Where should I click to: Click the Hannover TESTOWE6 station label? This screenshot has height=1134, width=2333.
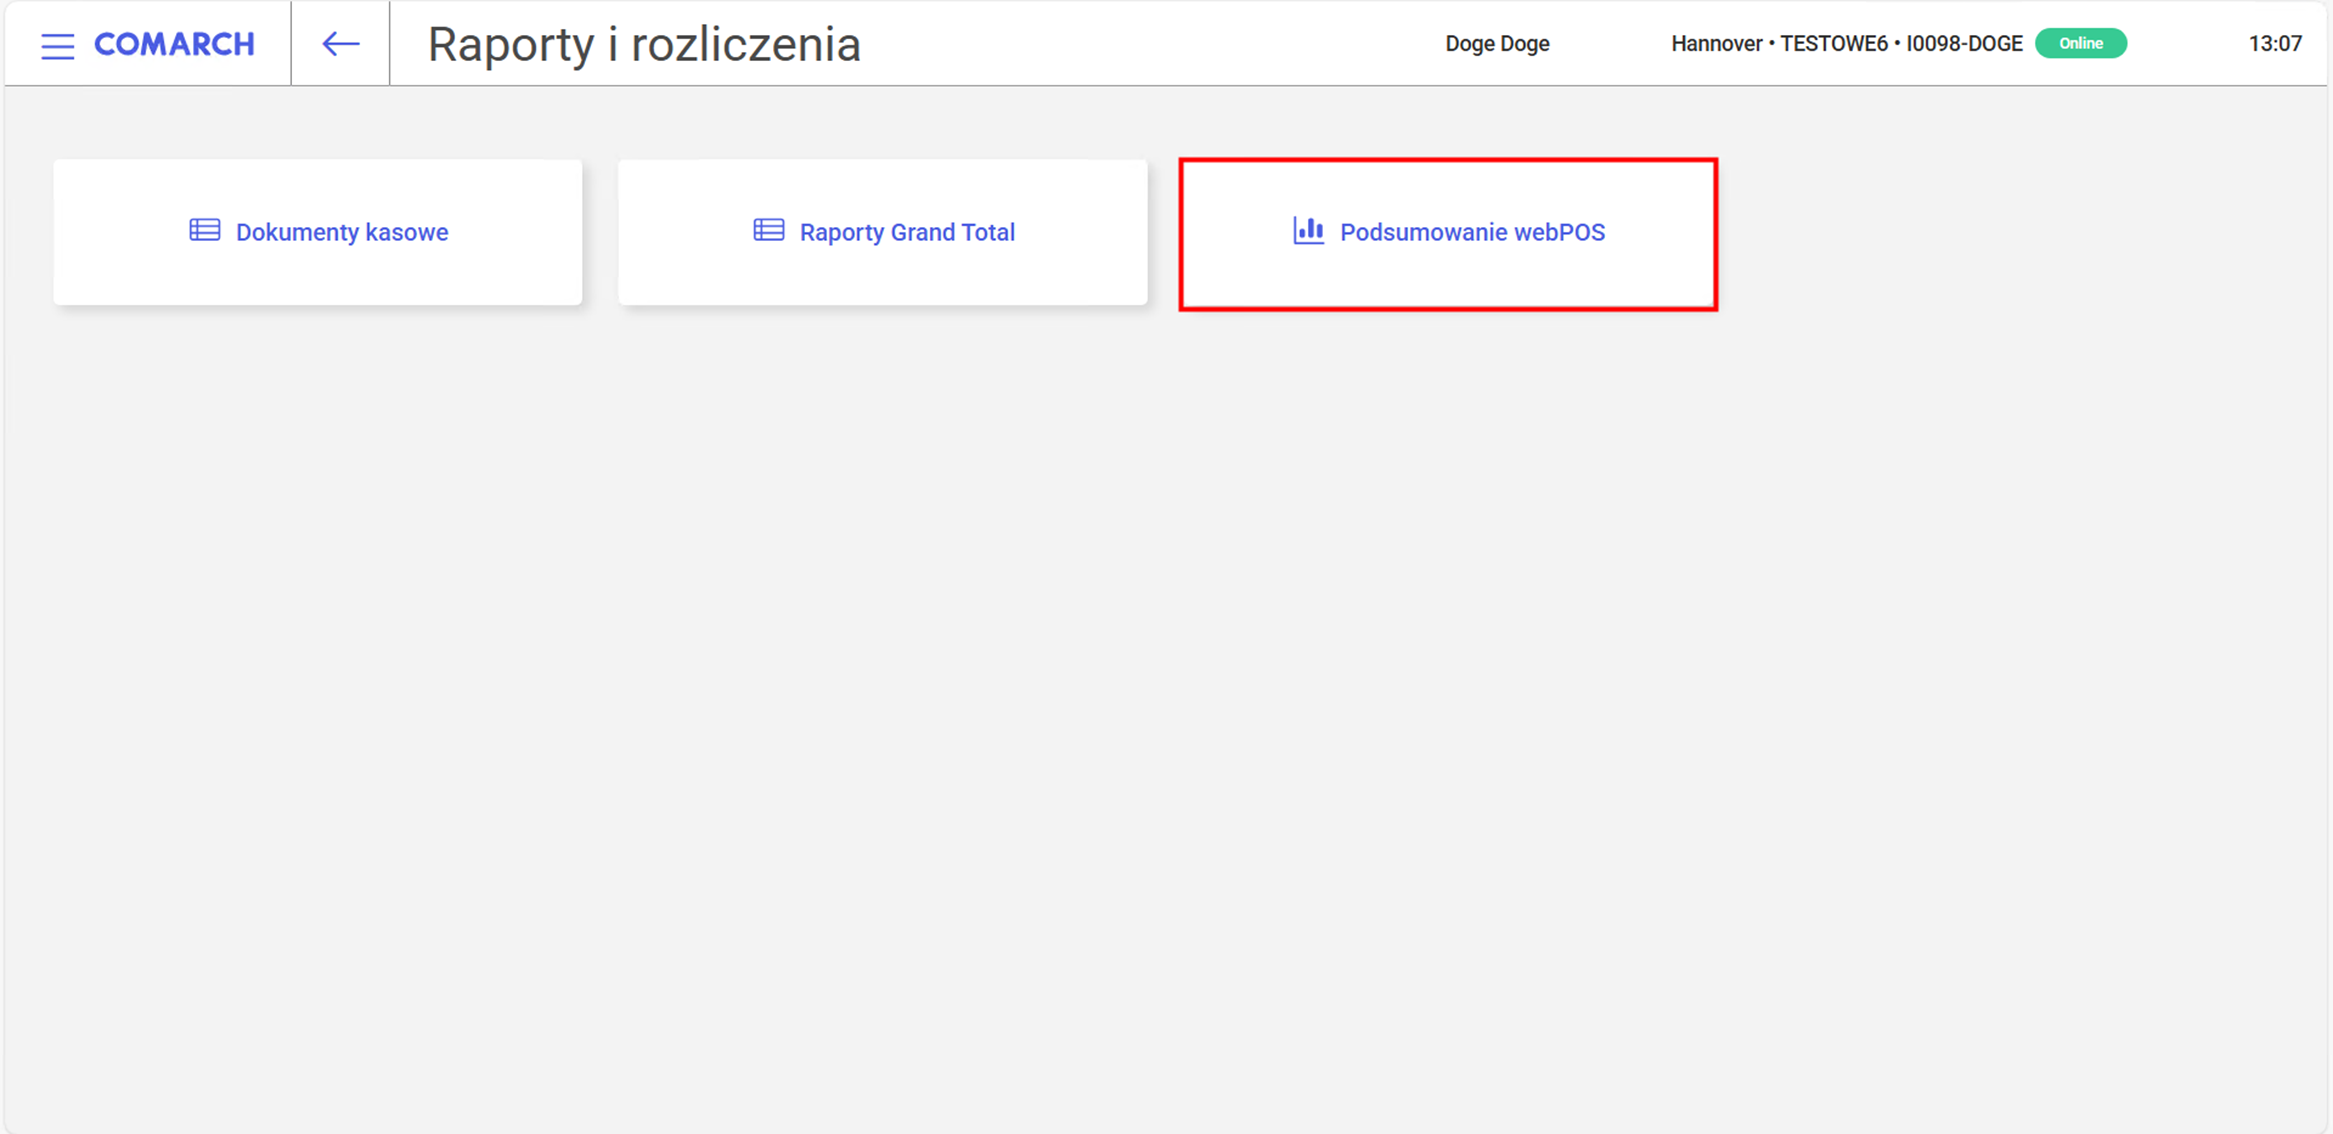coord(1847,44)
